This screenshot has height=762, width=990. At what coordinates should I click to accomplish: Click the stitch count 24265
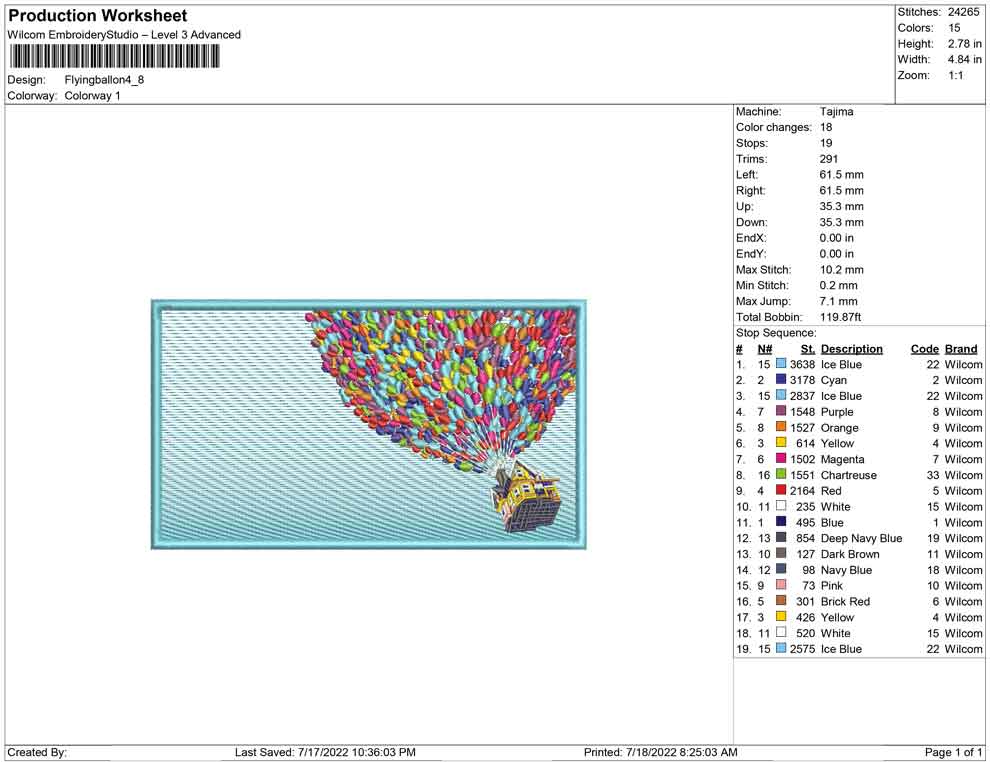click(963, 12)
